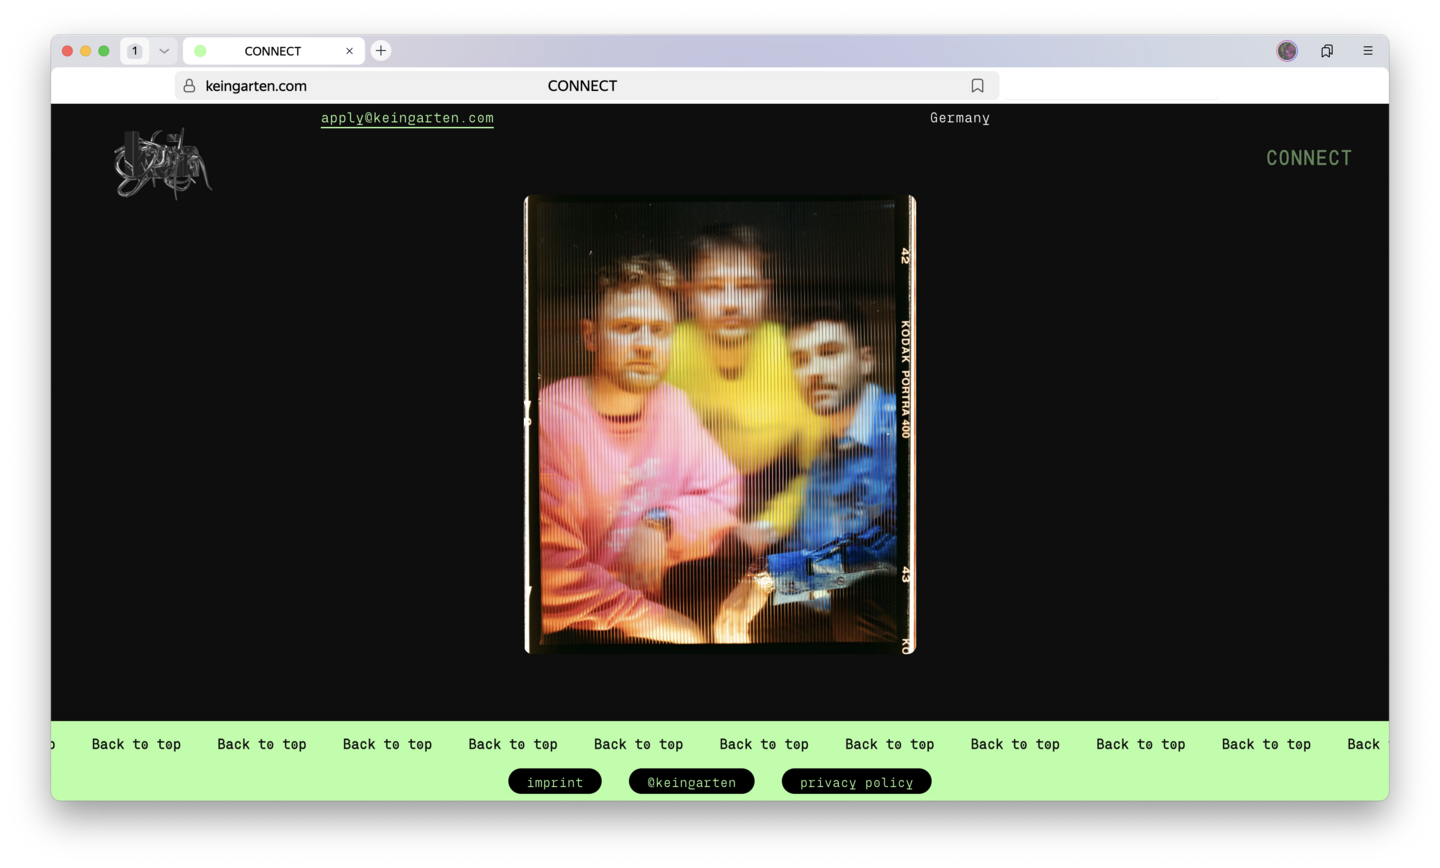Open the imprint footer link
1440x868 pixels.
[555, 782]
